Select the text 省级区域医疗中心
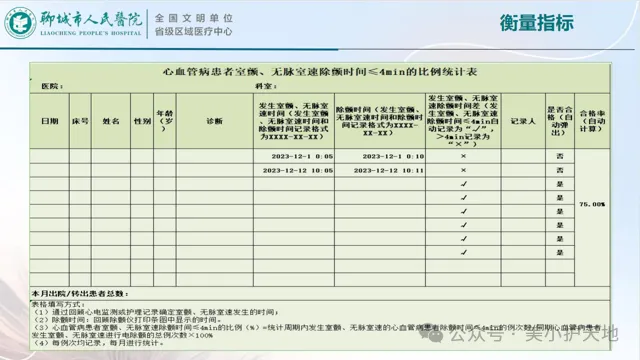 point(193,31)
